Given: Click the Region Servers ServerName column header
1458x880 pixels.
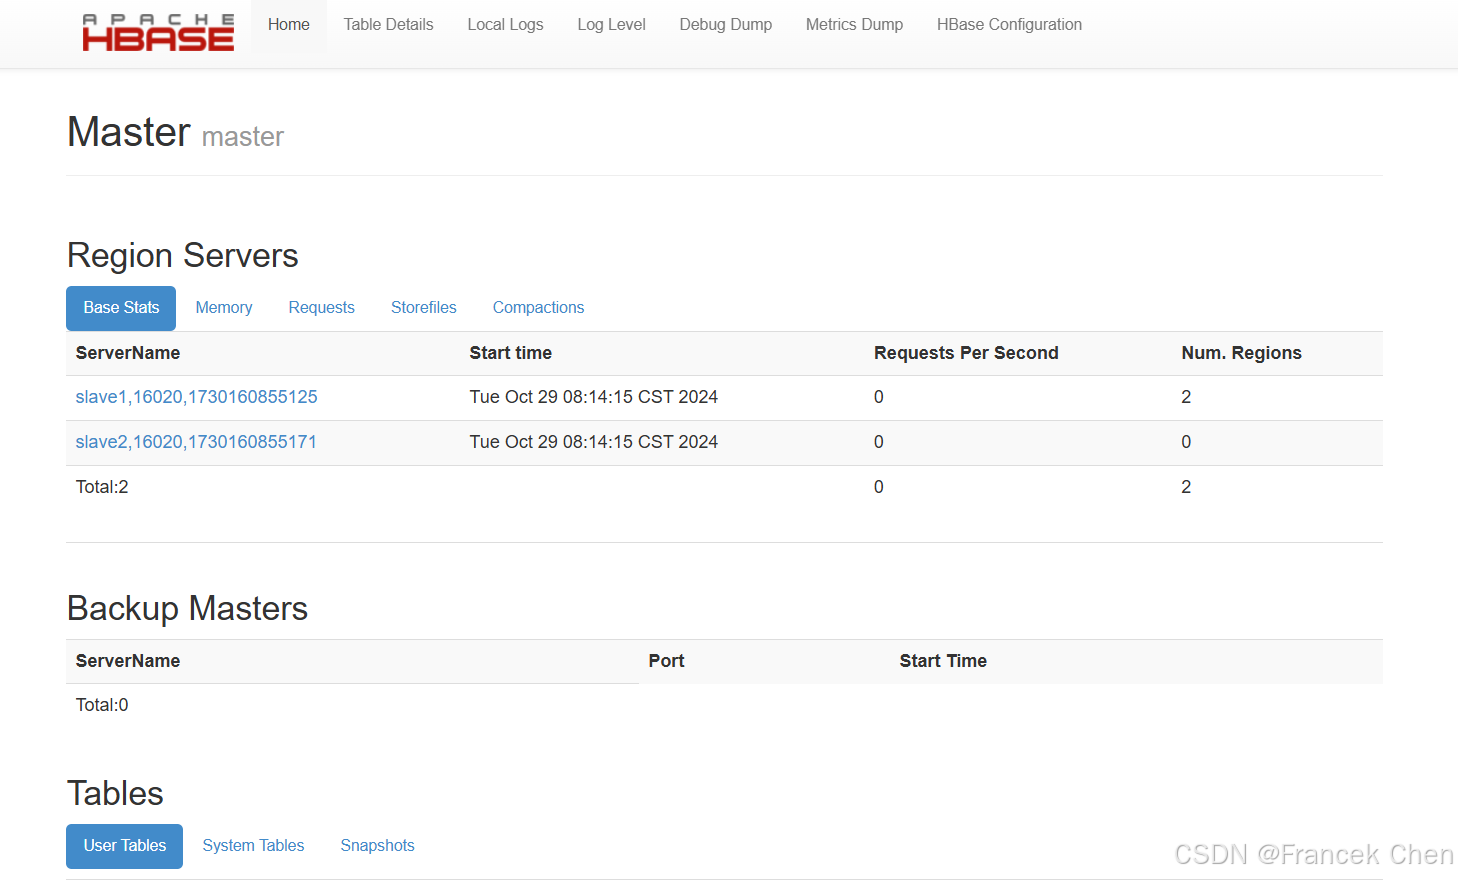Looking at the screenshot, I should pos(128,353).
